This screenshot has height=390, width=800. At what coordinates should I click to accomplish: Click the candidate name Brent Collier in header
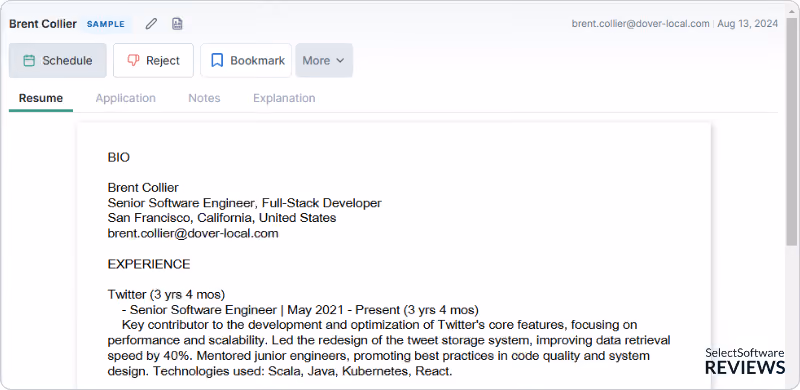point(43,24)
